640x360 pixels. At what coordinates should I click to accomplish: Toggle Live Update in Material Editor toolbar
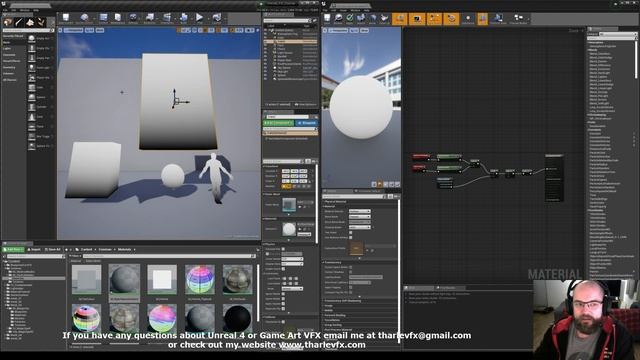[451, 19]
